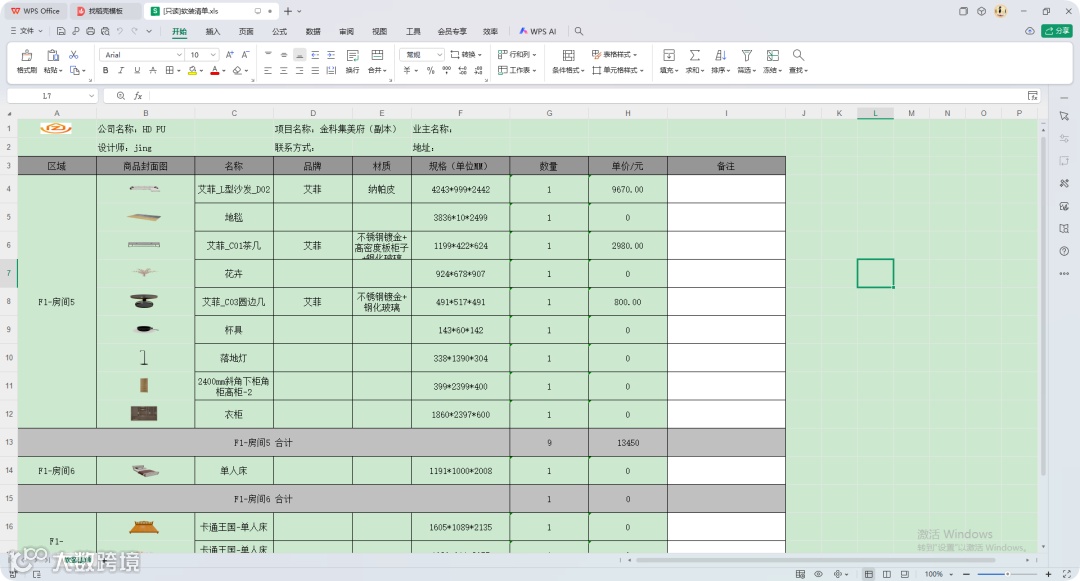Click the search icon next to WPS AI

pyautogui.click(x=579, y=31)
